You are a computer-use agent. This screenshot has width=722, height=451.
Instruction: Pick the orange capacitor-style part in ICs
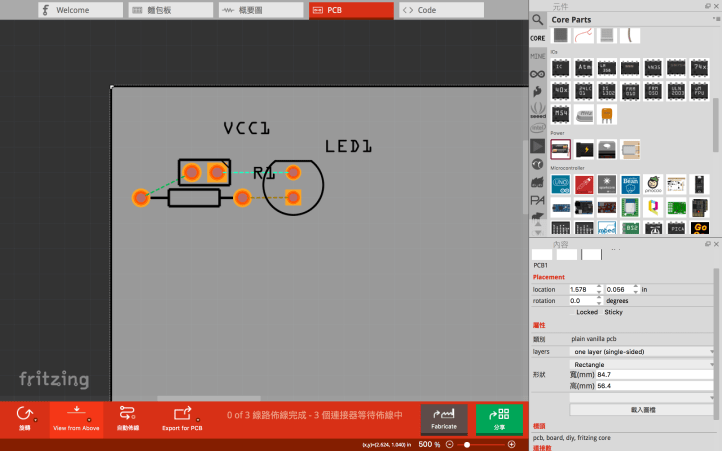click(x=607, y=114)
